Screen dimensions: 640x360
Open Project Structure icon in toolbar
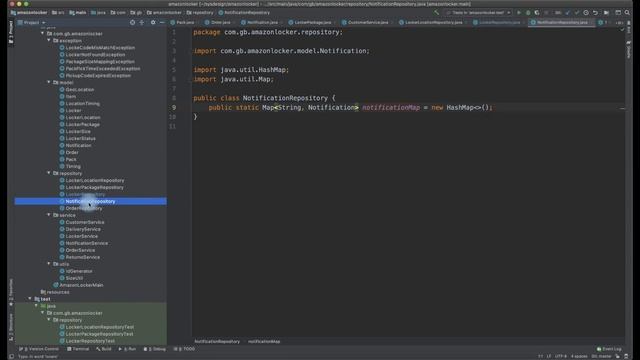[x=607, y=13]
